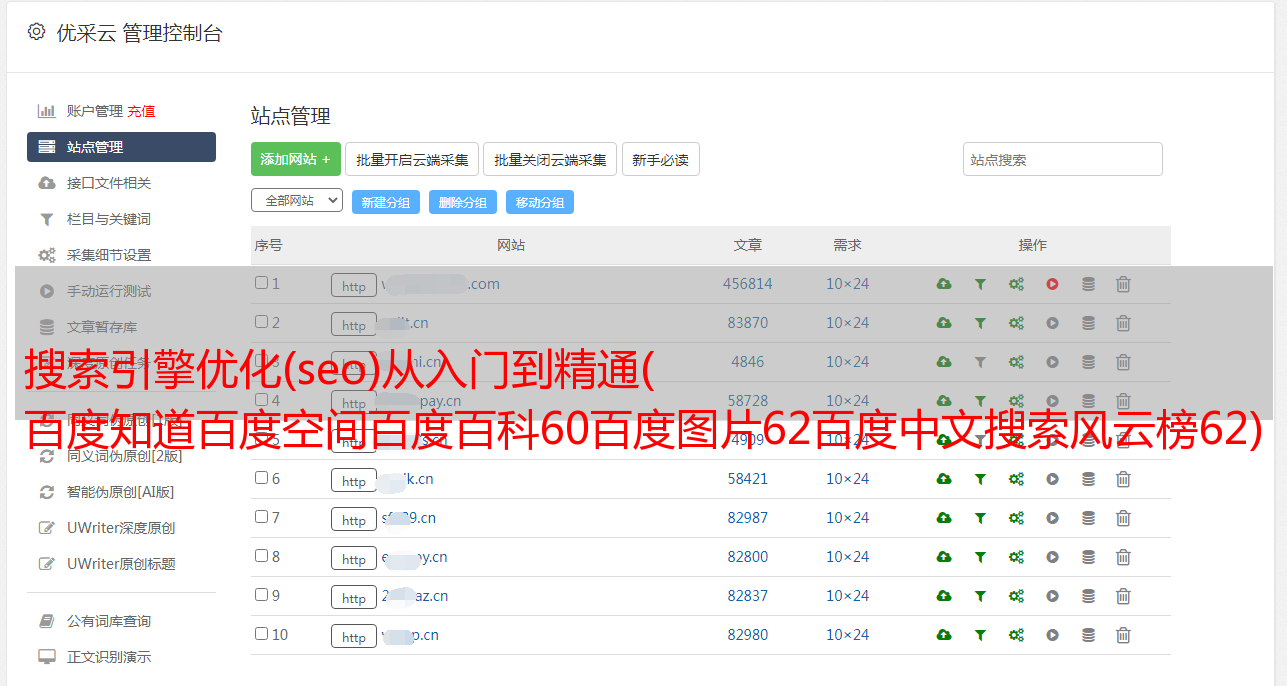
Task: Open 公有词库查询 in the sidebar
Action: (x=109, y=622)
